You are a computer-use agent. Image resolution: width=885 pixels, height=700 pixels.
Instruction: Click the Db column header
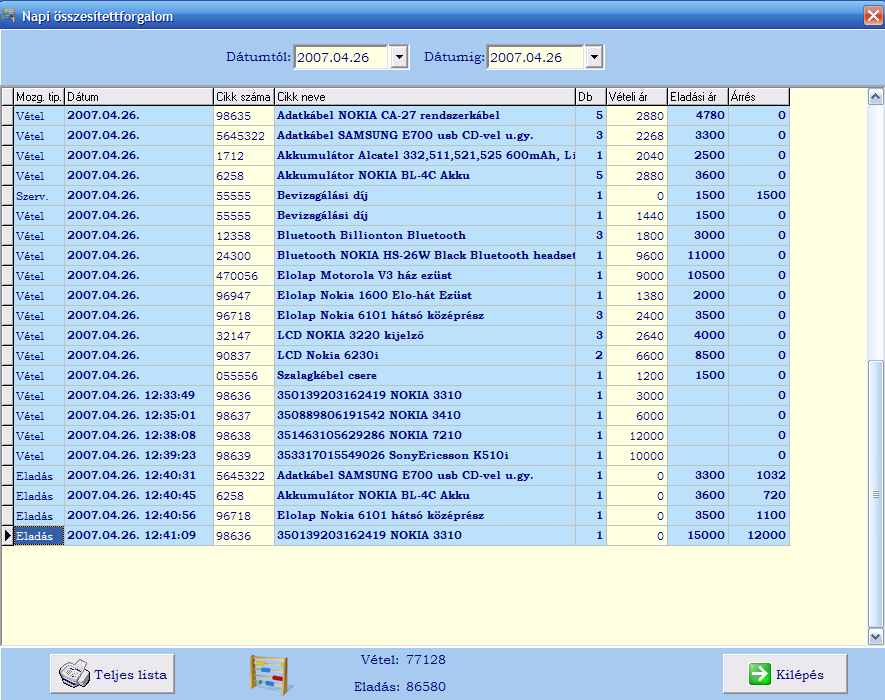pos(591,97)
